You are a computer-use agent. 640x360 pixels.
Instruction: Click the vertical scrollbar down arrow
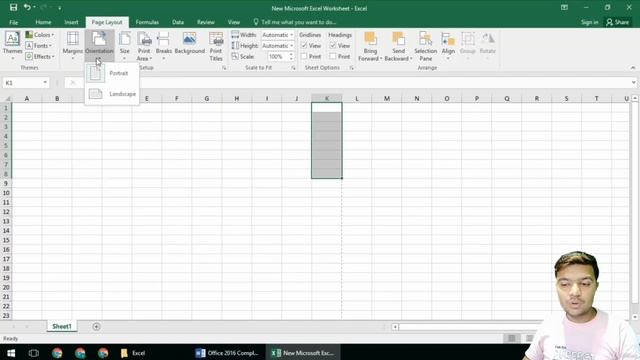(x=635, y=317)
